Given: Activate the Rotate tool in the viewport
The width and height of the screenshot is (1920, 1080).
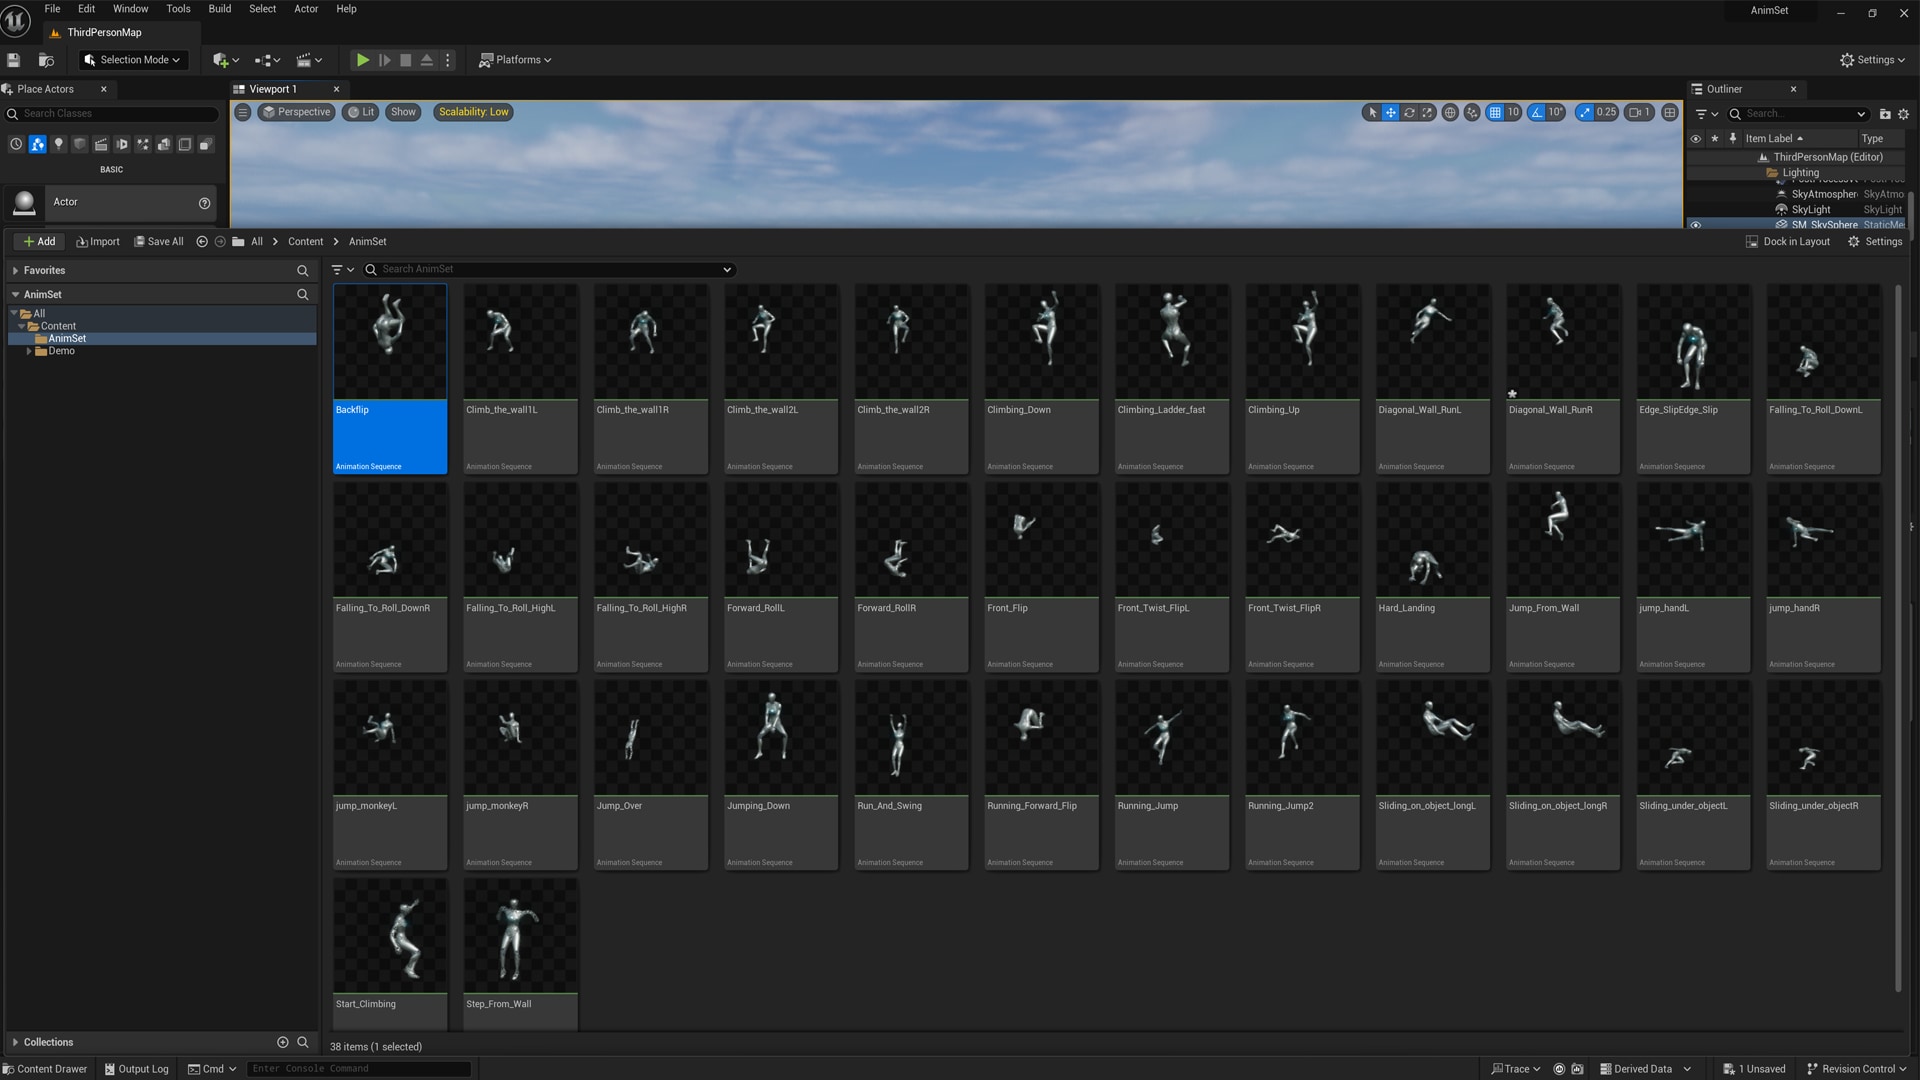Looking at the screenshot, I should click(x=1409, y=113).
